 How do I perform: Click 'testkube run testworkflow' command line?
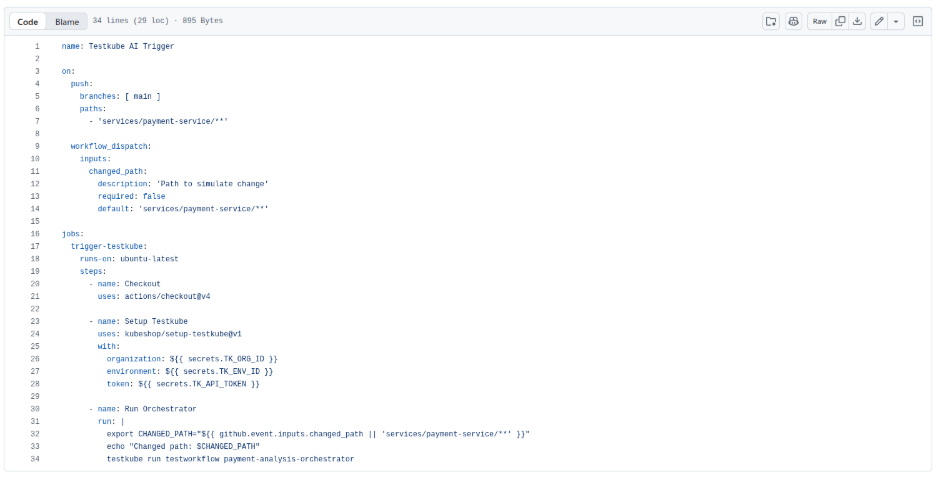[x=230, y=459]
